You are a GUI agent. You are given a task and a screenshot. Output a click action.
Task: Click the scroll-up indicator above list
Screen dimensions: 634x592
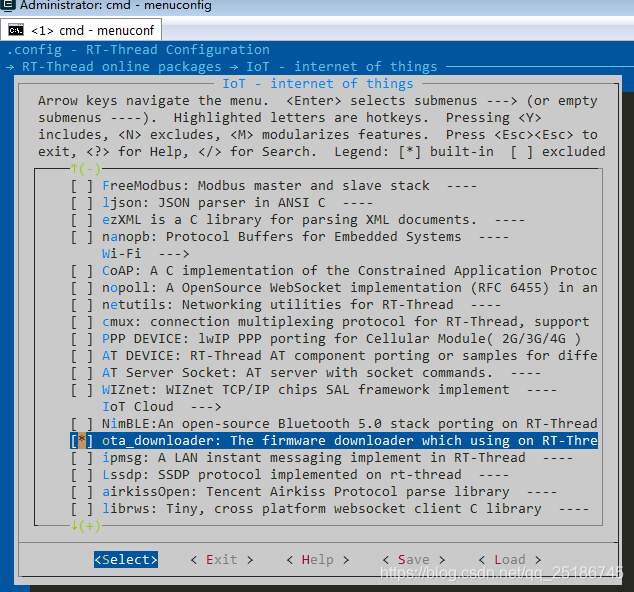(x=85, y=169)
